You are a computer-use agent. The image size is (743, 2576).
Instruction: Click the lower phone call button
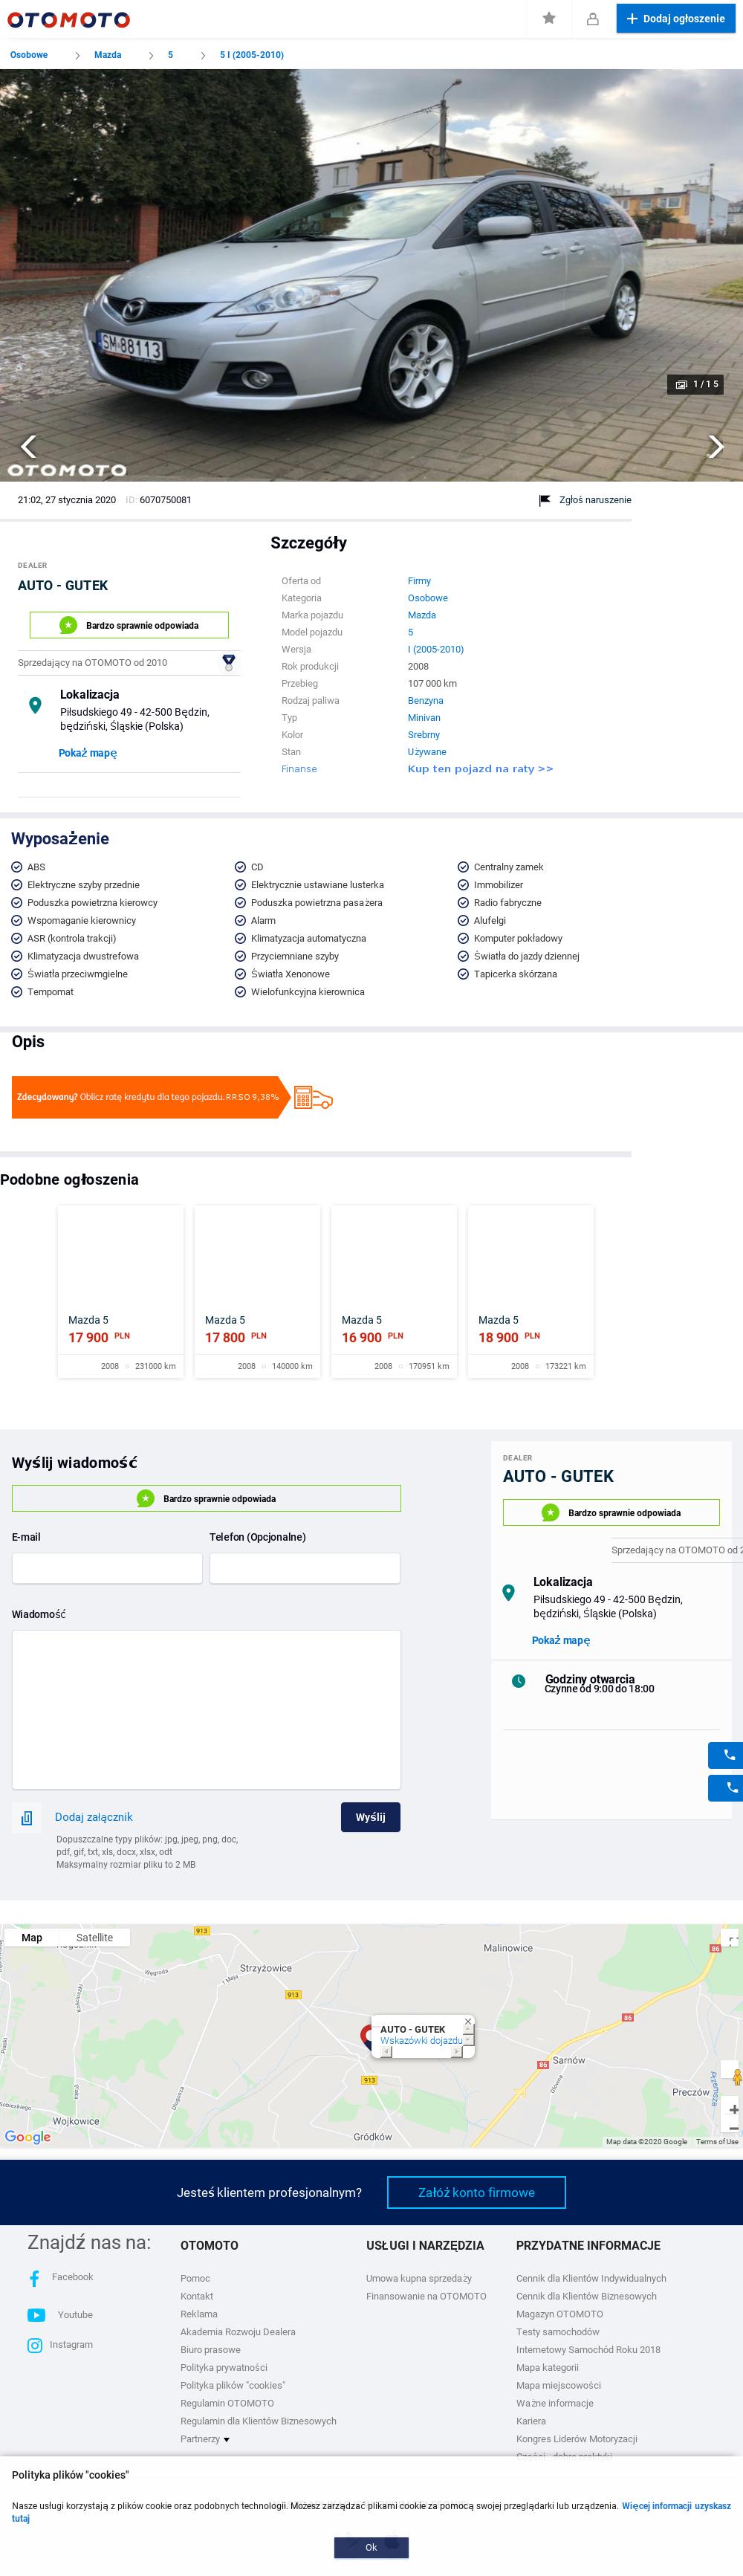(727, 1787)
